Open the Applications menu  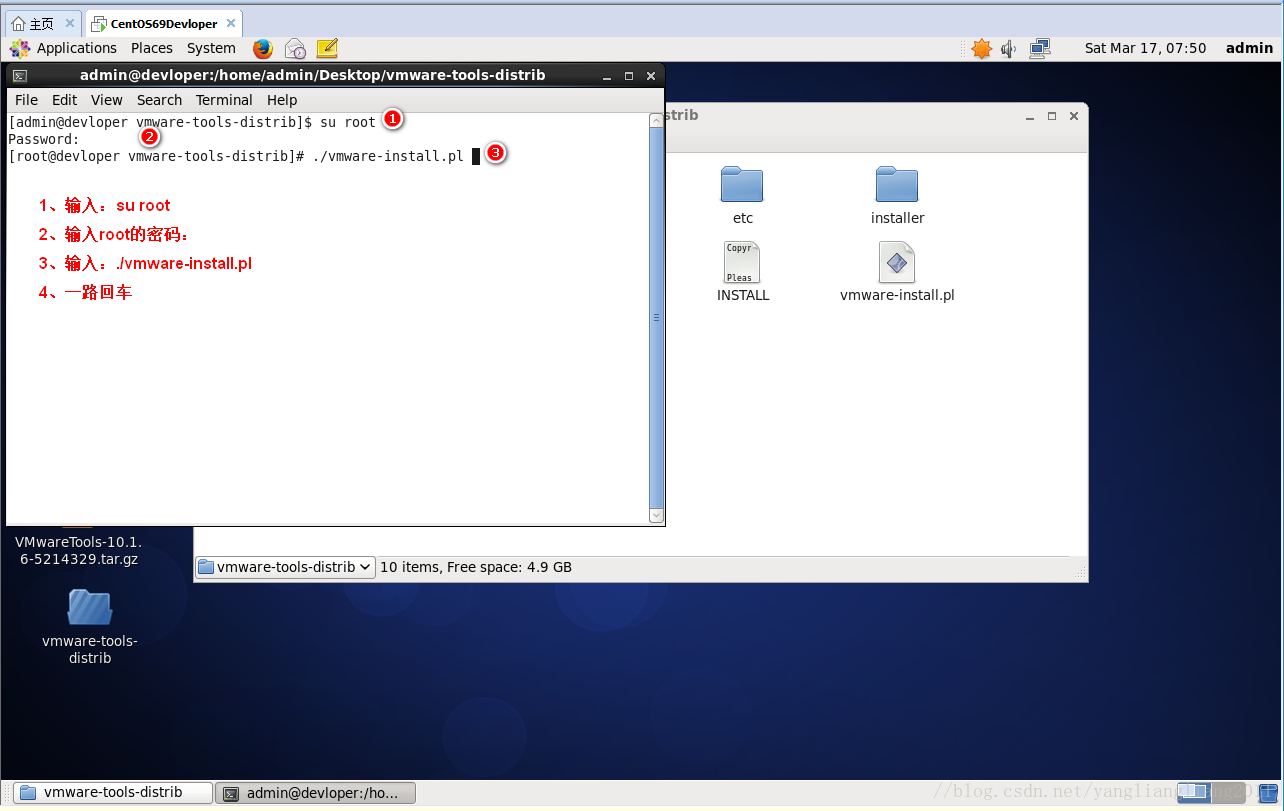(x=64, y=48)
